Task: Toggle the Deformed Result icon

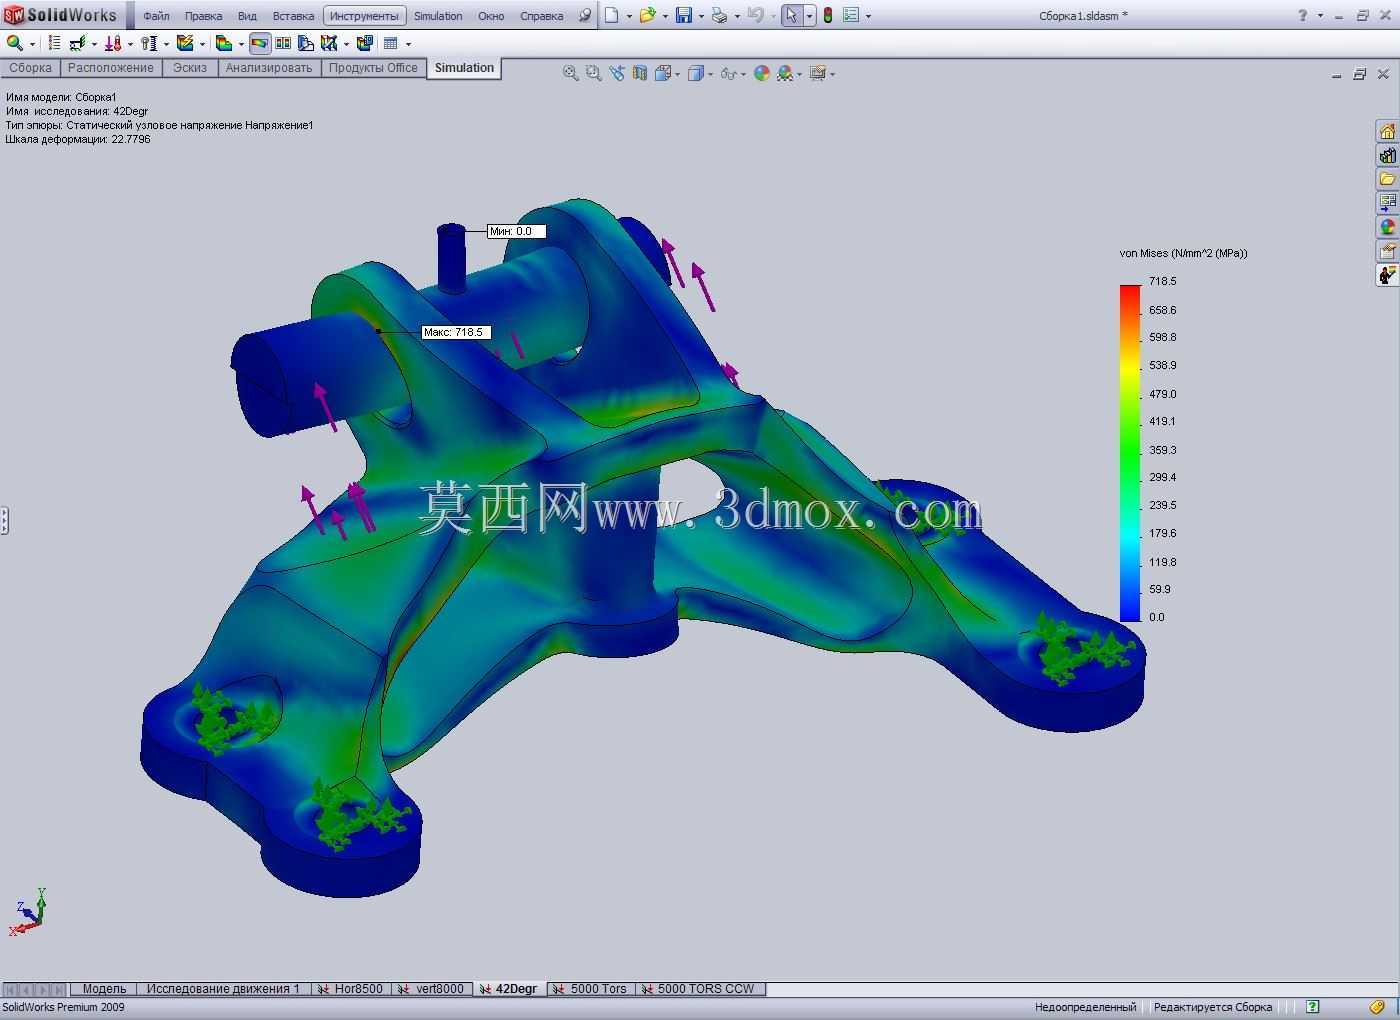Action: pyautogui.click(x=260, y=43)
